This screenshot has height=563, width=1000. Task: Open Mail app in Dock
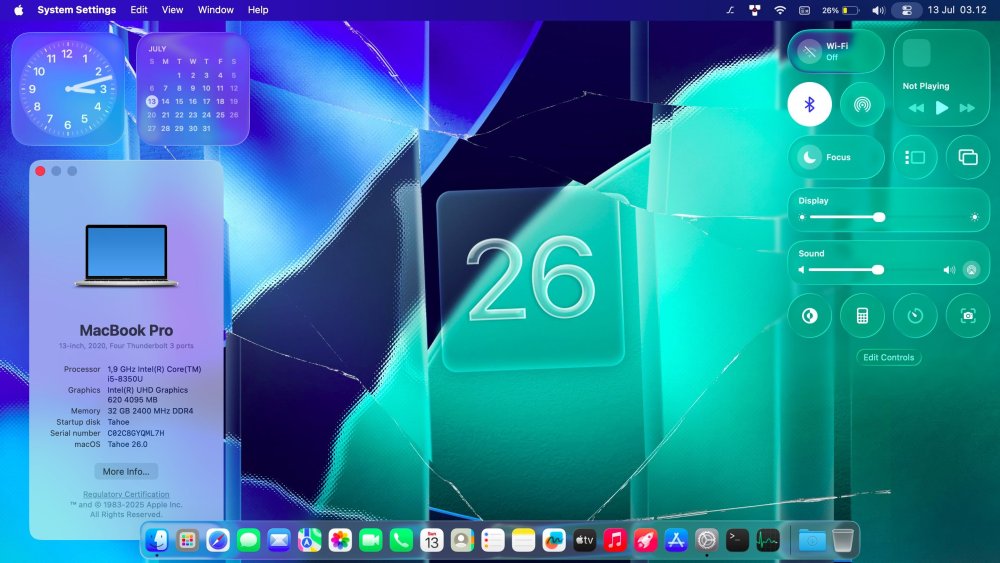point(279,541)
